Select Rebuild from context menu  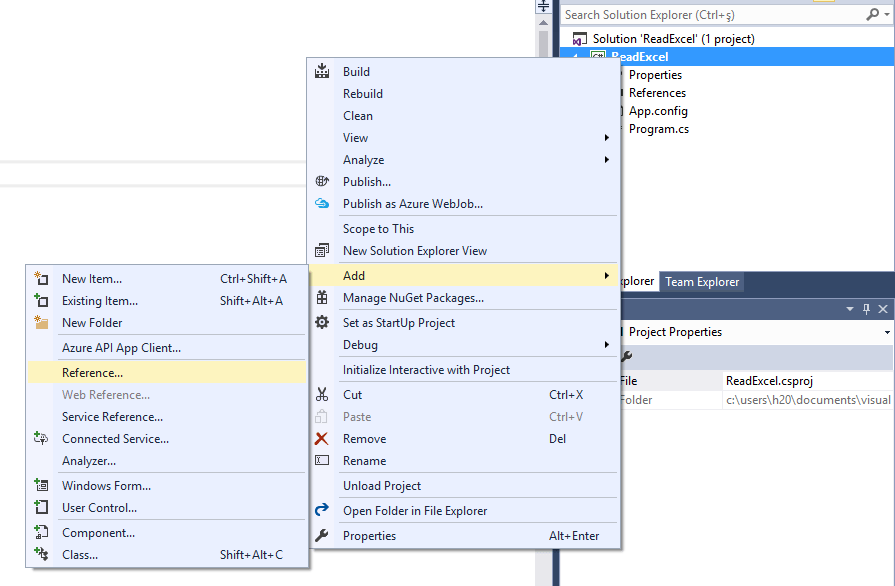464,94
